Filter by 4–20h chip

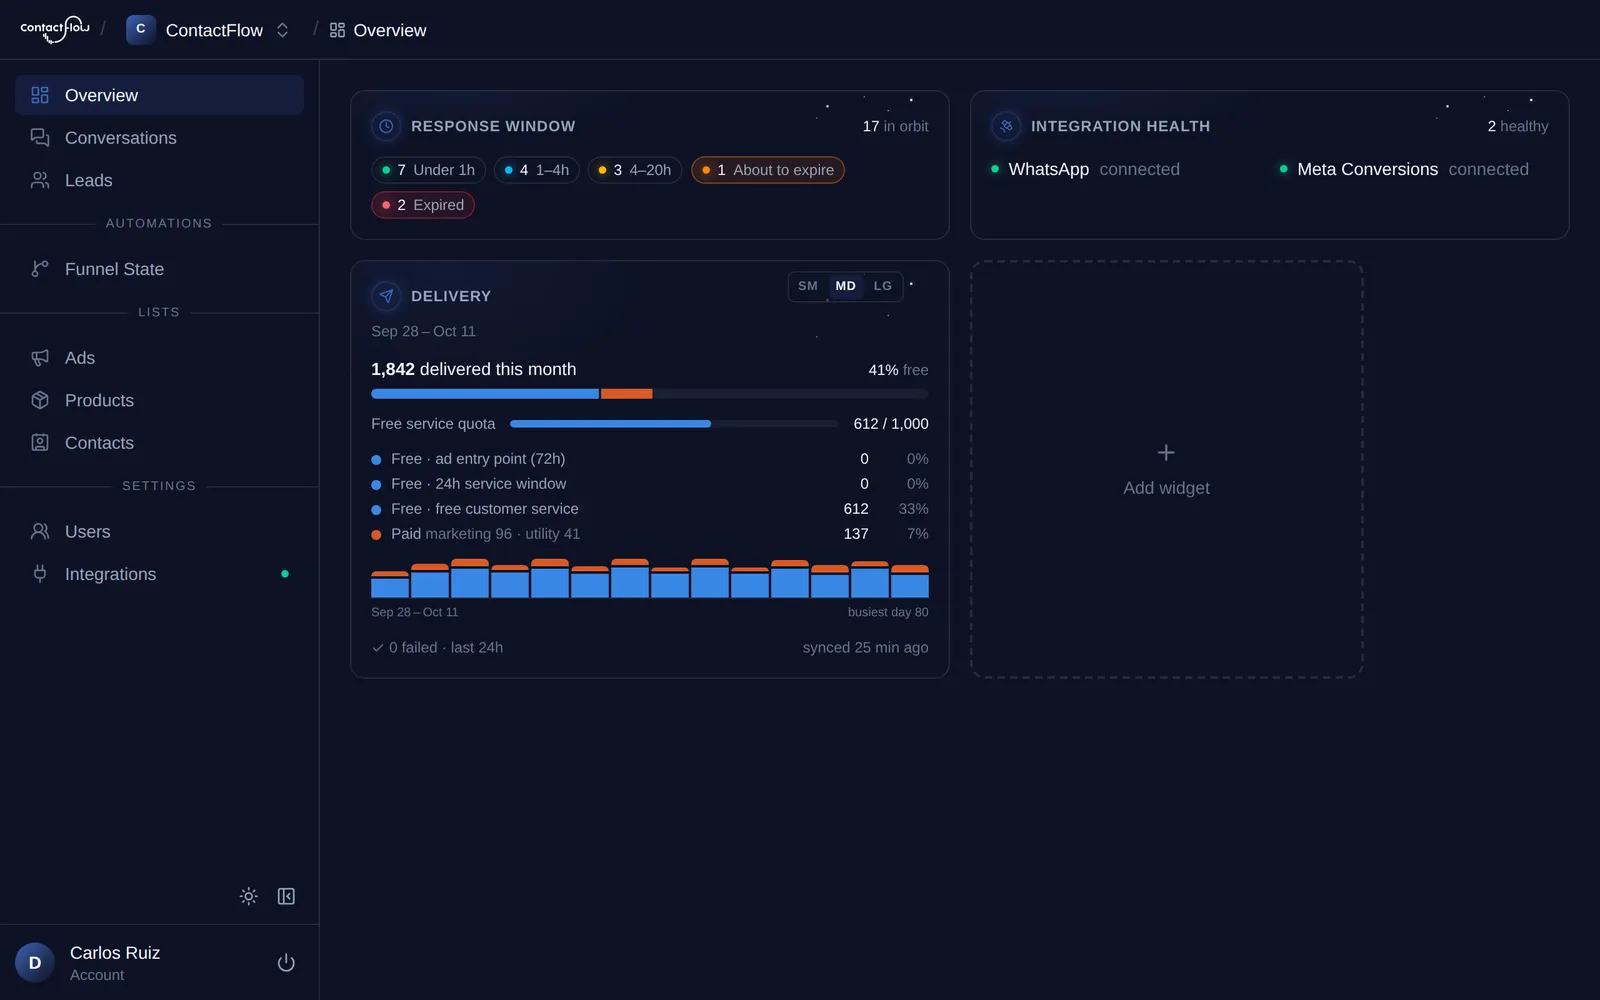click(x=634, y=170)
